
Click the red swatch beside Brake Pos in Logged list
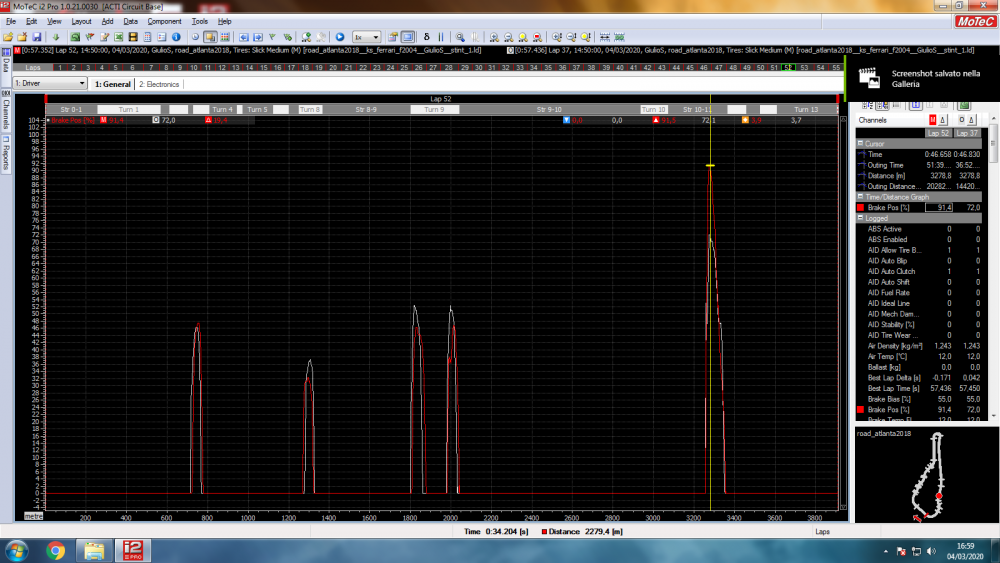[860, 410]
